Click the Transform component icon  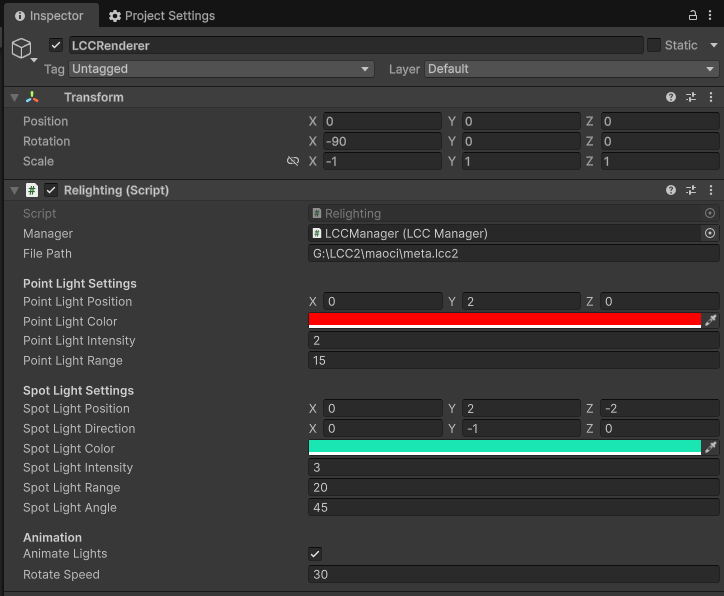coord(32,97)
